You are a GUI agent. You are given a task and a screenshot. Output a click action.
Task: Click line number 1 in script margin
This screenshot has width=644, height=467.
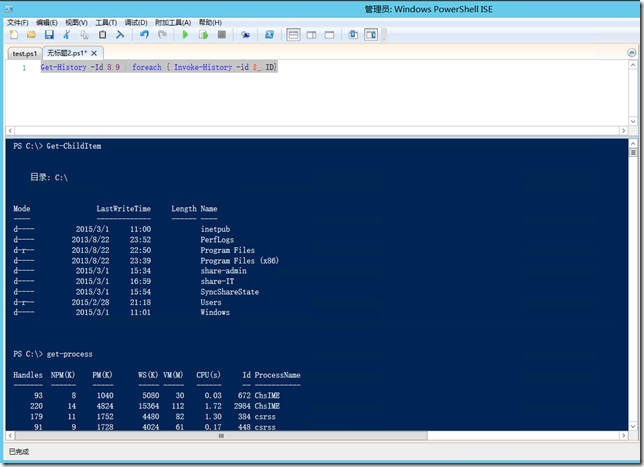[24, 68]
